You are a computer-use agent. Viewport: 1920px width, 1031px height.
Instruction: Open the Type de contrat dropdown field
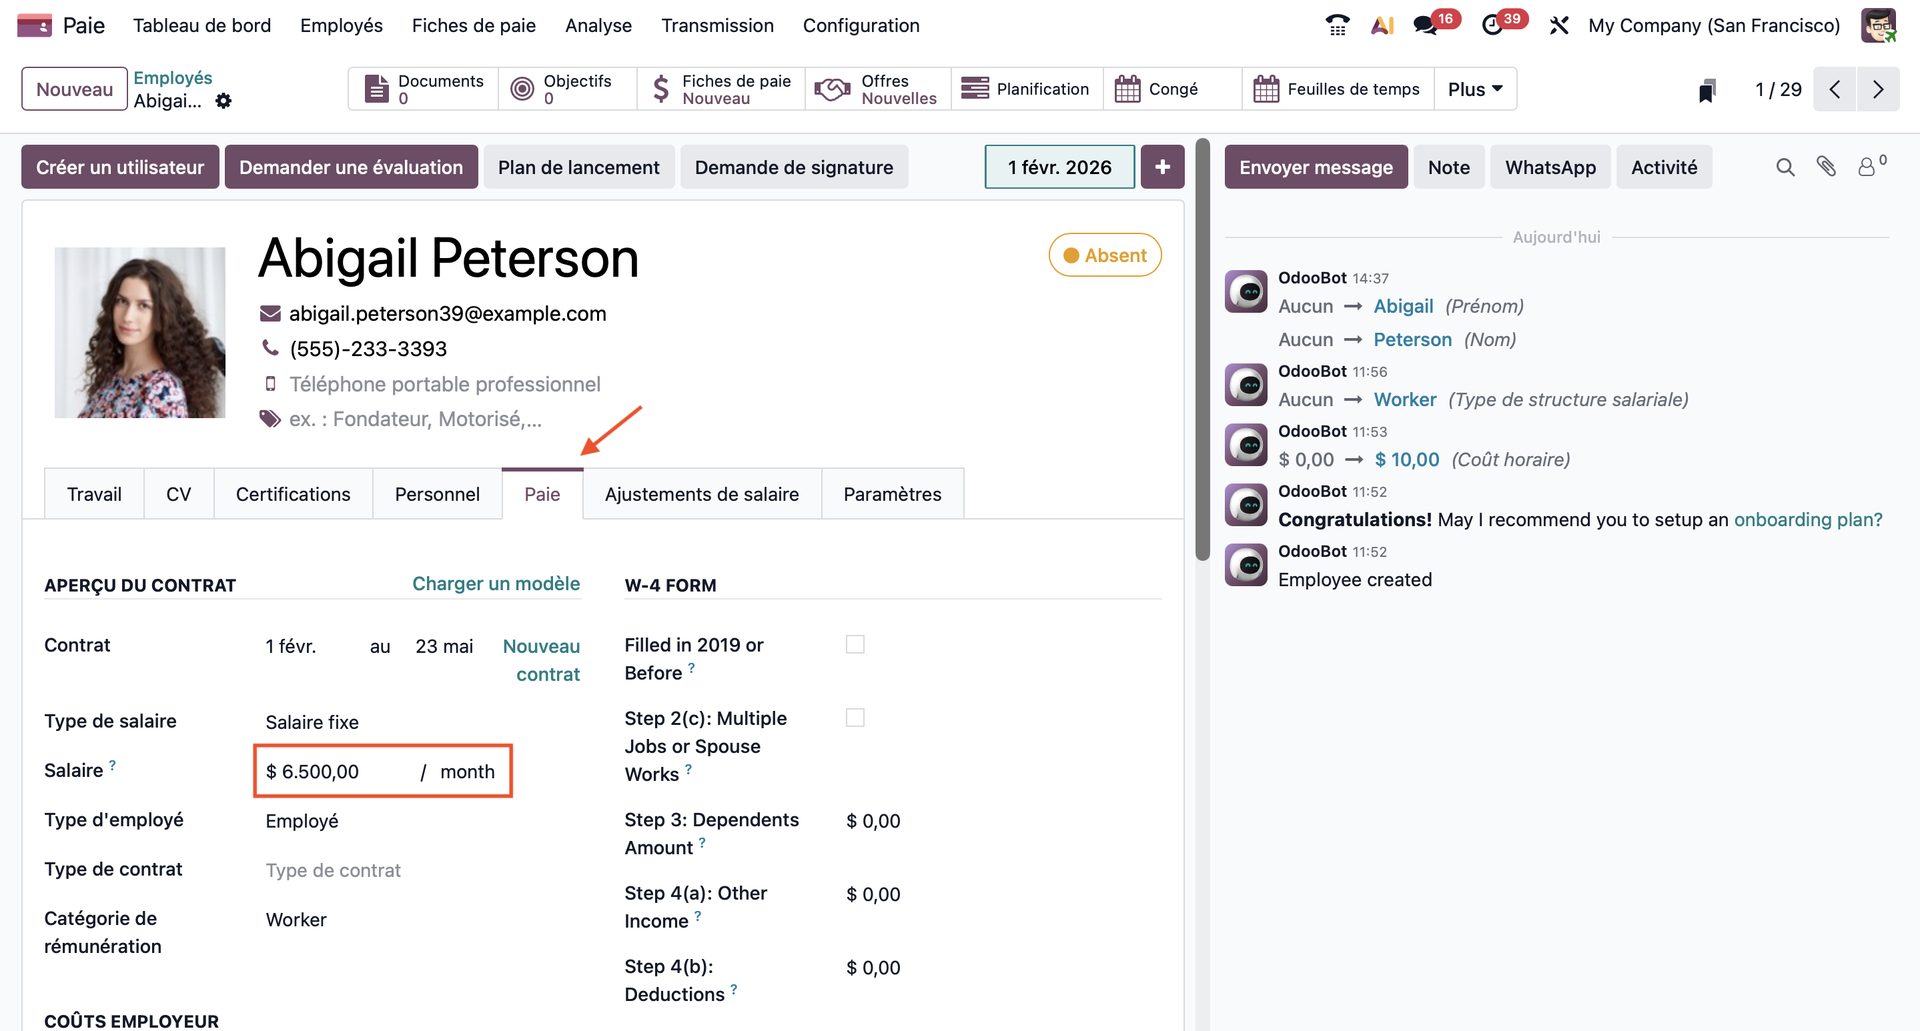tap(380, 870)
